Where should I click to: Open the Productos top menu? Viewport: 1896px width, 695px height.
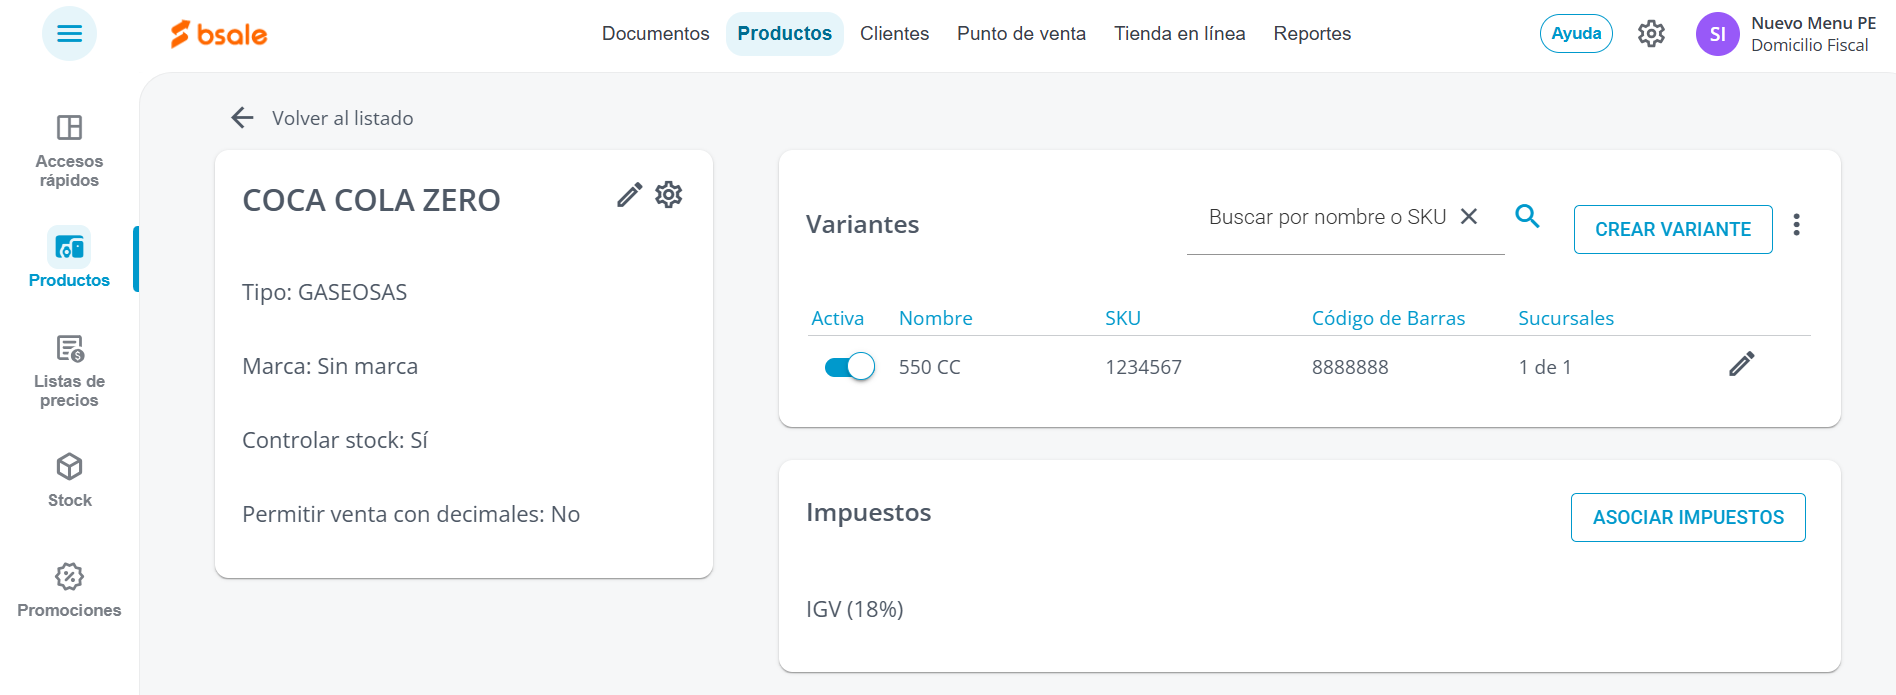tap(785, 34)
